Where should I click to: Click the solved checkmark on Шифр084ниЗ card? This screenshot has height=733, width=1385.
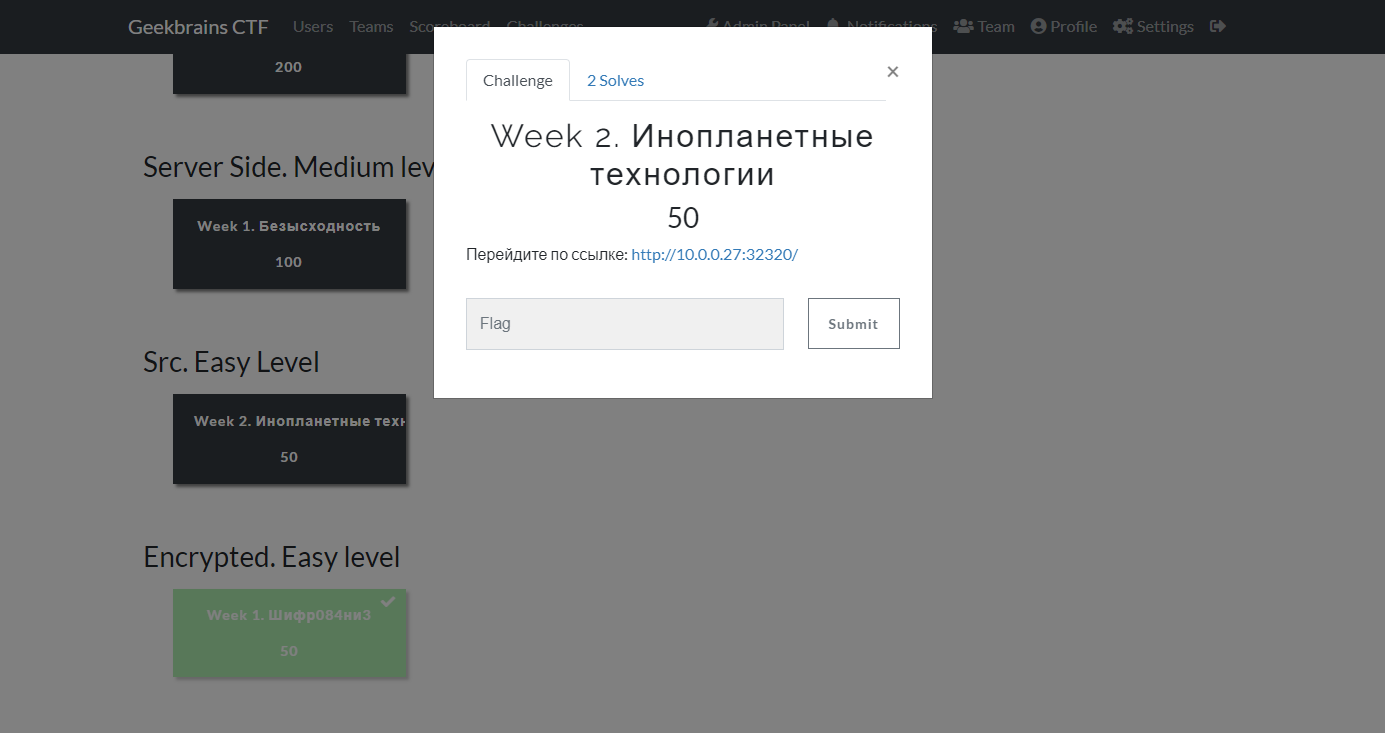click(388, 602)
